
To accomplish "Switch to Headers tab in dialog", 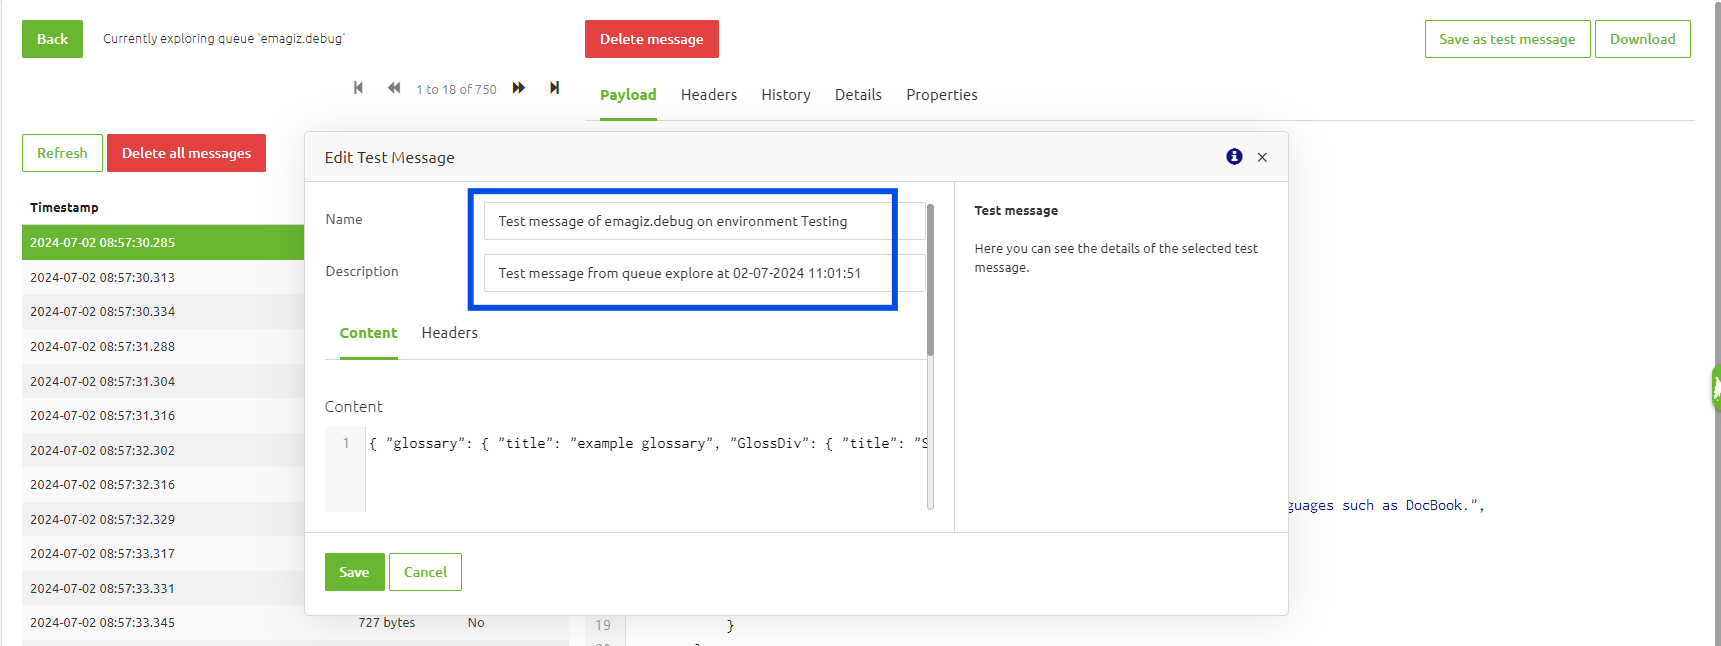I will 449,333.
